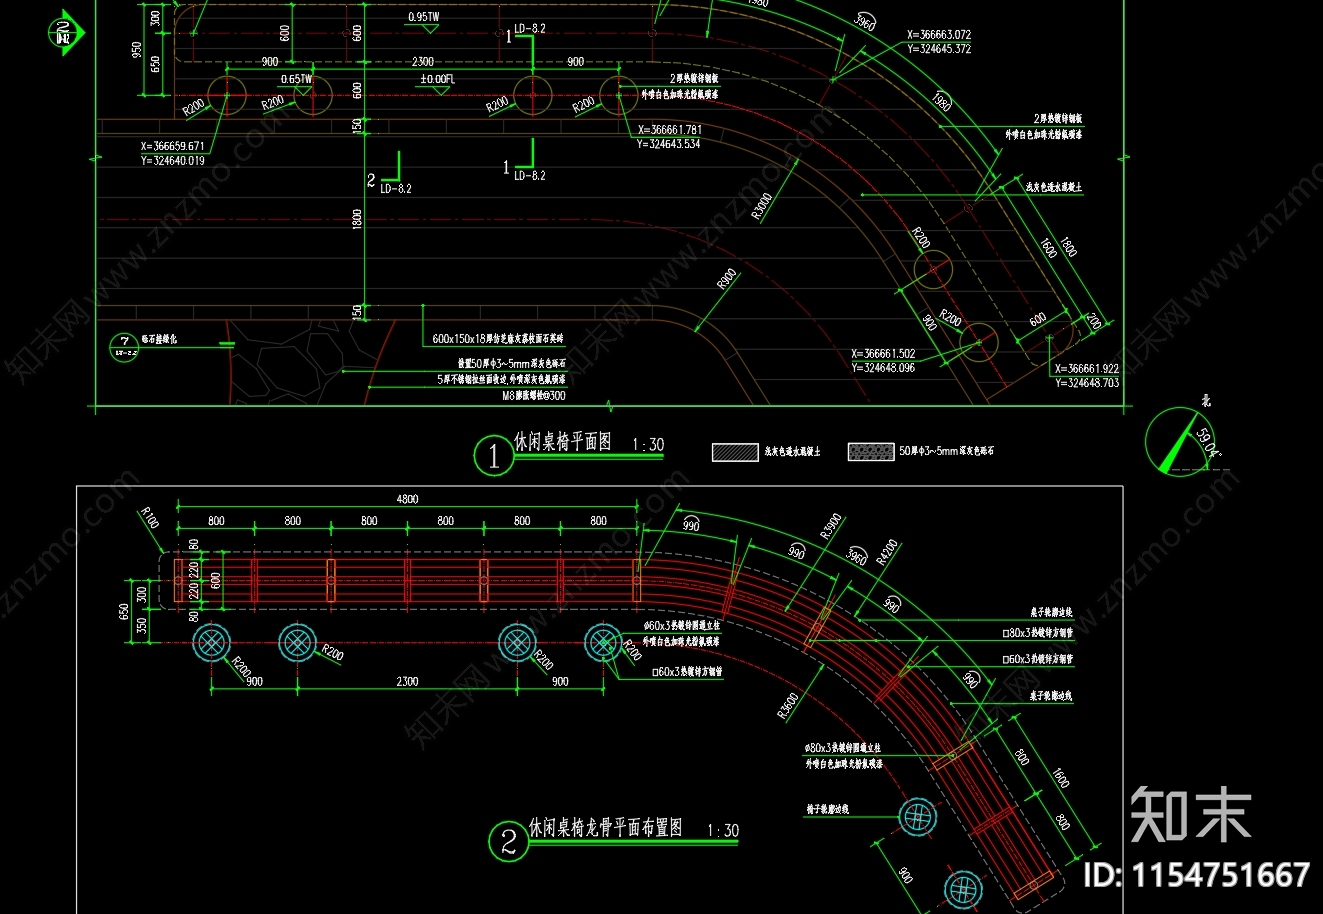The height and width of the screenshot is (914, 1323).
Task: Select the R100 corner radius label
Action: (148, 518)
